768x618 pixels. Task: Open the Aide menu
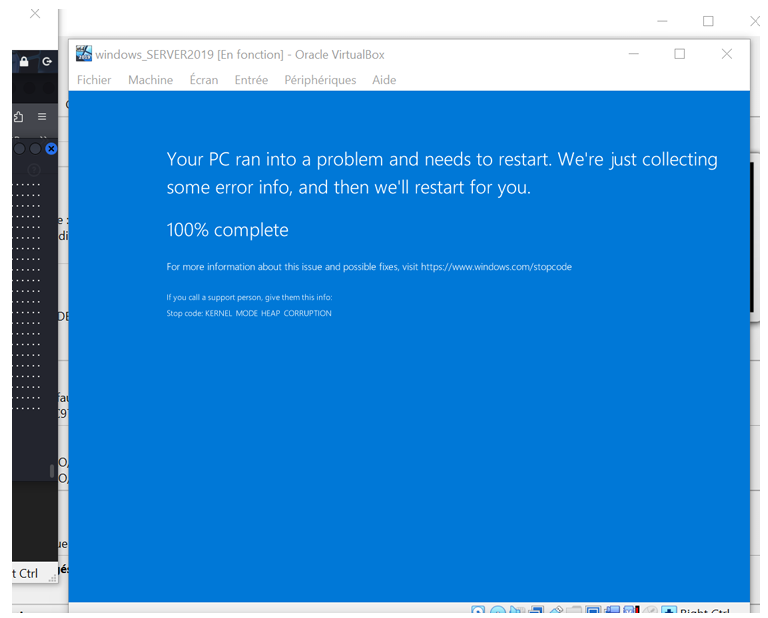coord(384,80)
